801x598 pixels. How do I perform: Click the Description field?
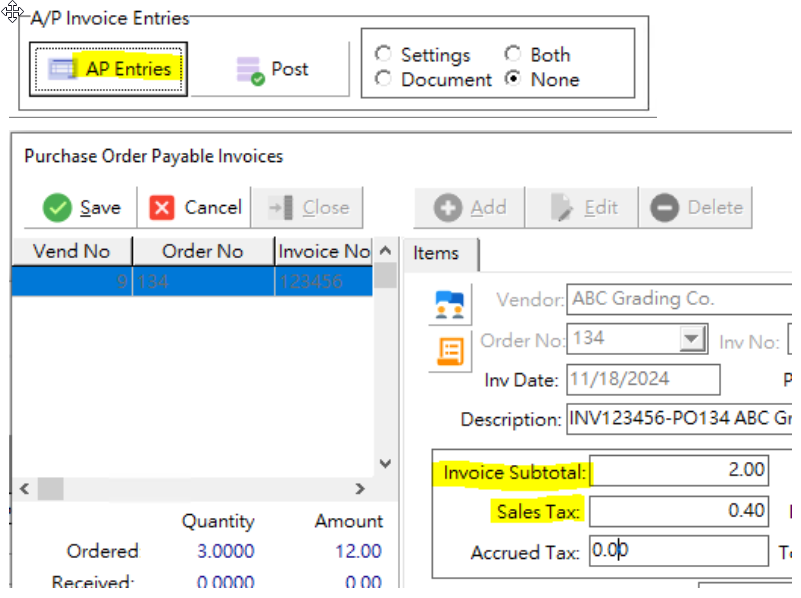click(x=679, y=419)
